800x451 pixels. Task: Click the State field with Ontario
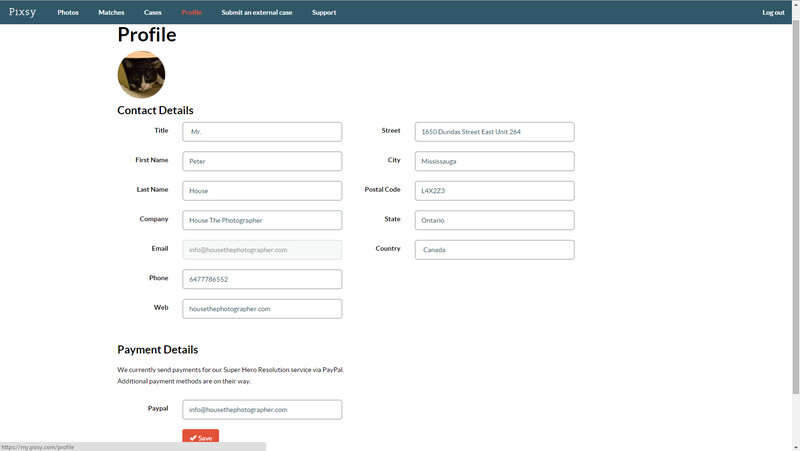pos(494,220)
